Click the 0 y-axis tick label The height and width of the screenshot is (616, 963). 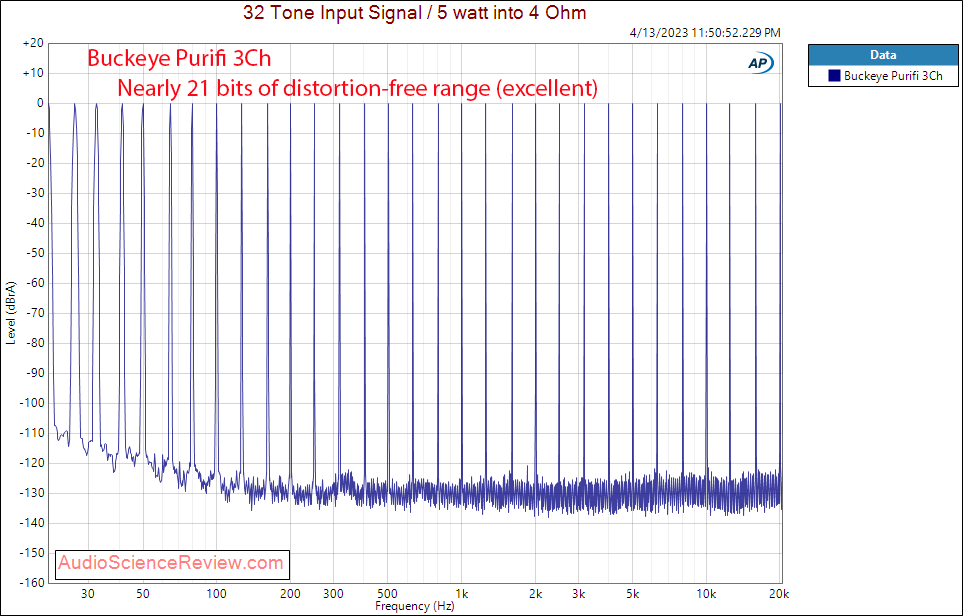pyautogui.click(x=40, y=103)
